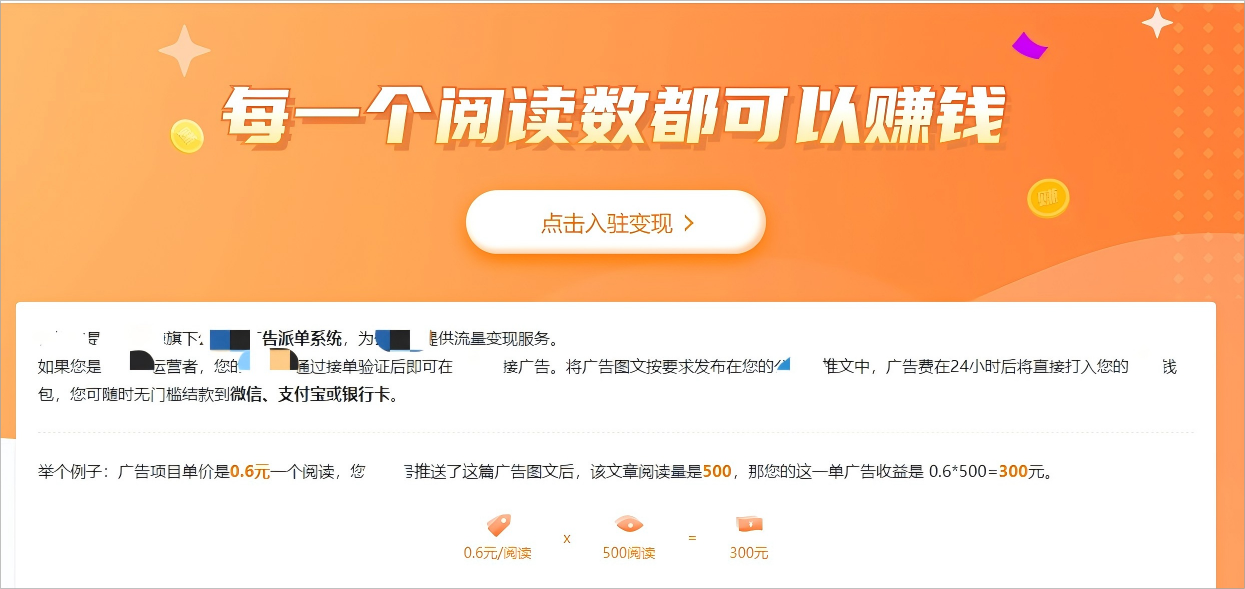Click the 点击入驻变现 button
1245x589 pixels.
coord(615,222)
